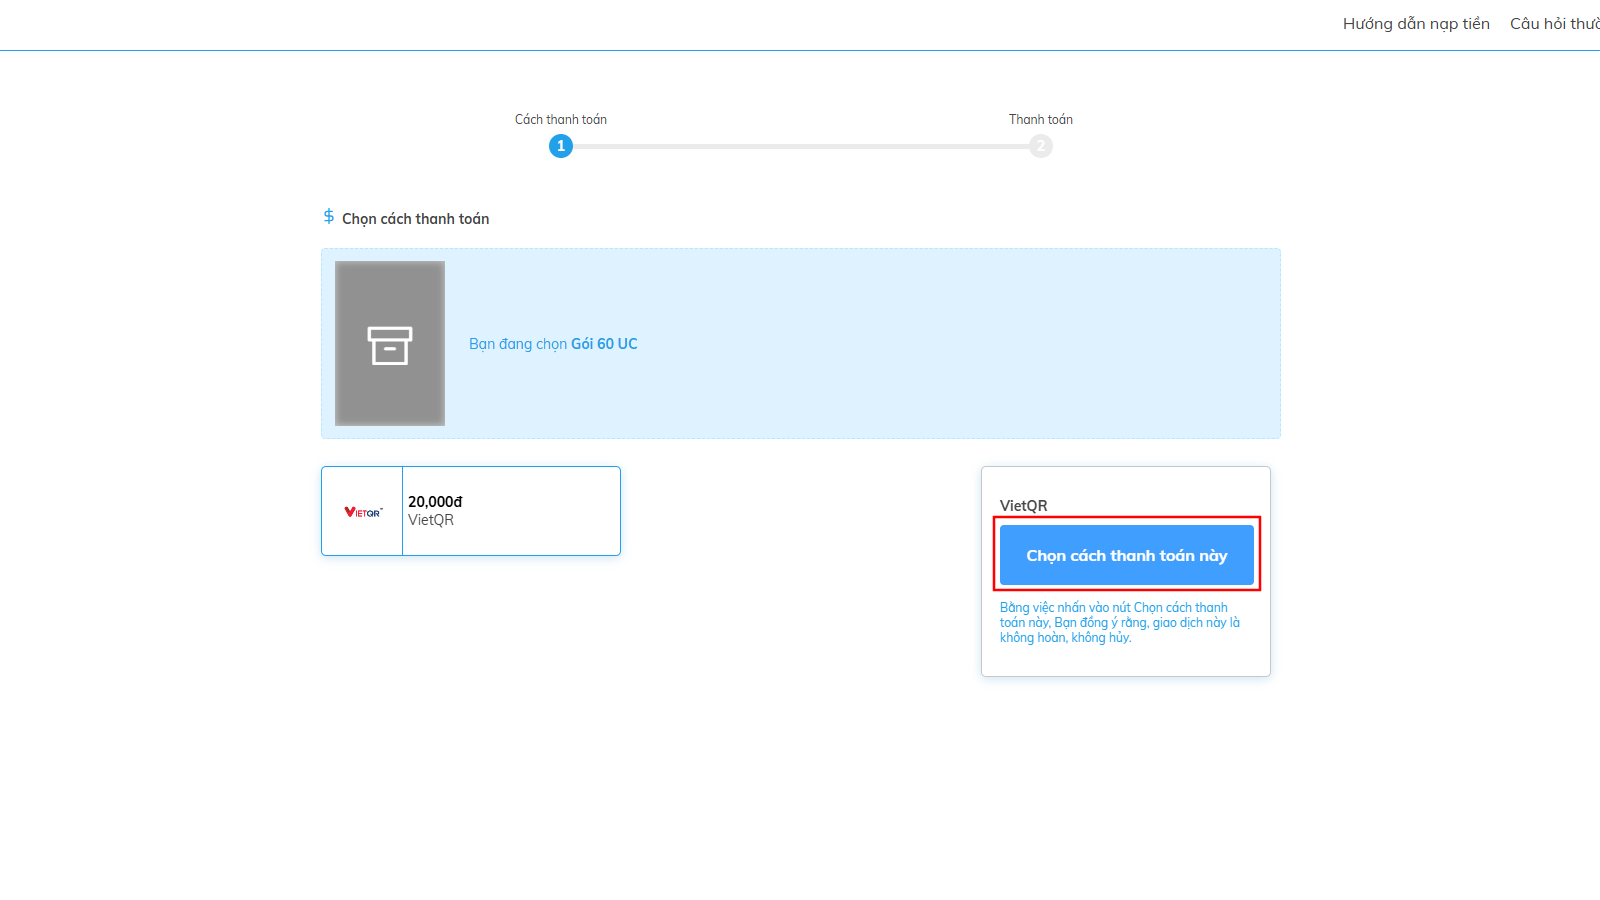Select the Cách thanh toán step label
The width and height of the screenshot is (1600, 900).
[x=561, y=119]
